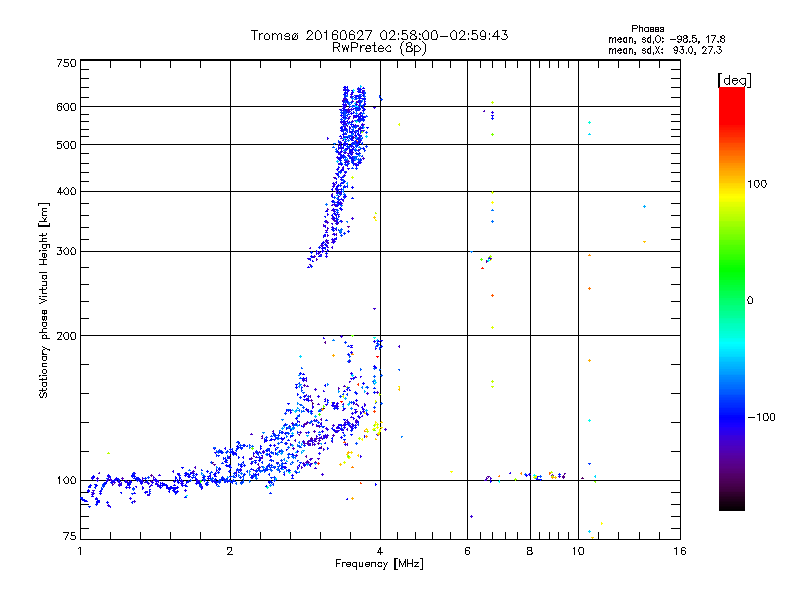Screen dimensions: 800x600
Task: Click the x-axis label "Frequency [MHz]"
Action: coord(379,564)
